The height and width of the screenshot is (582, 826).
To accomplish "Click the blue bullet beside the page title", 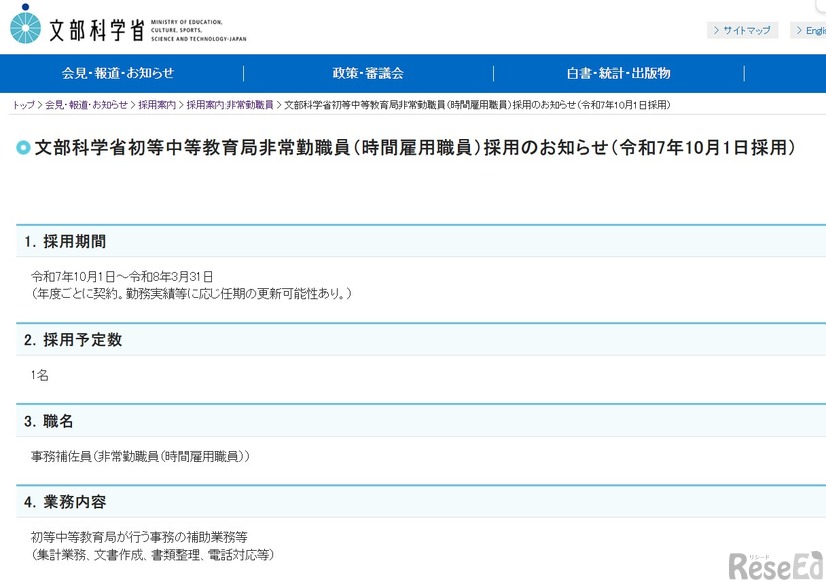I will [x=23, y=148].
